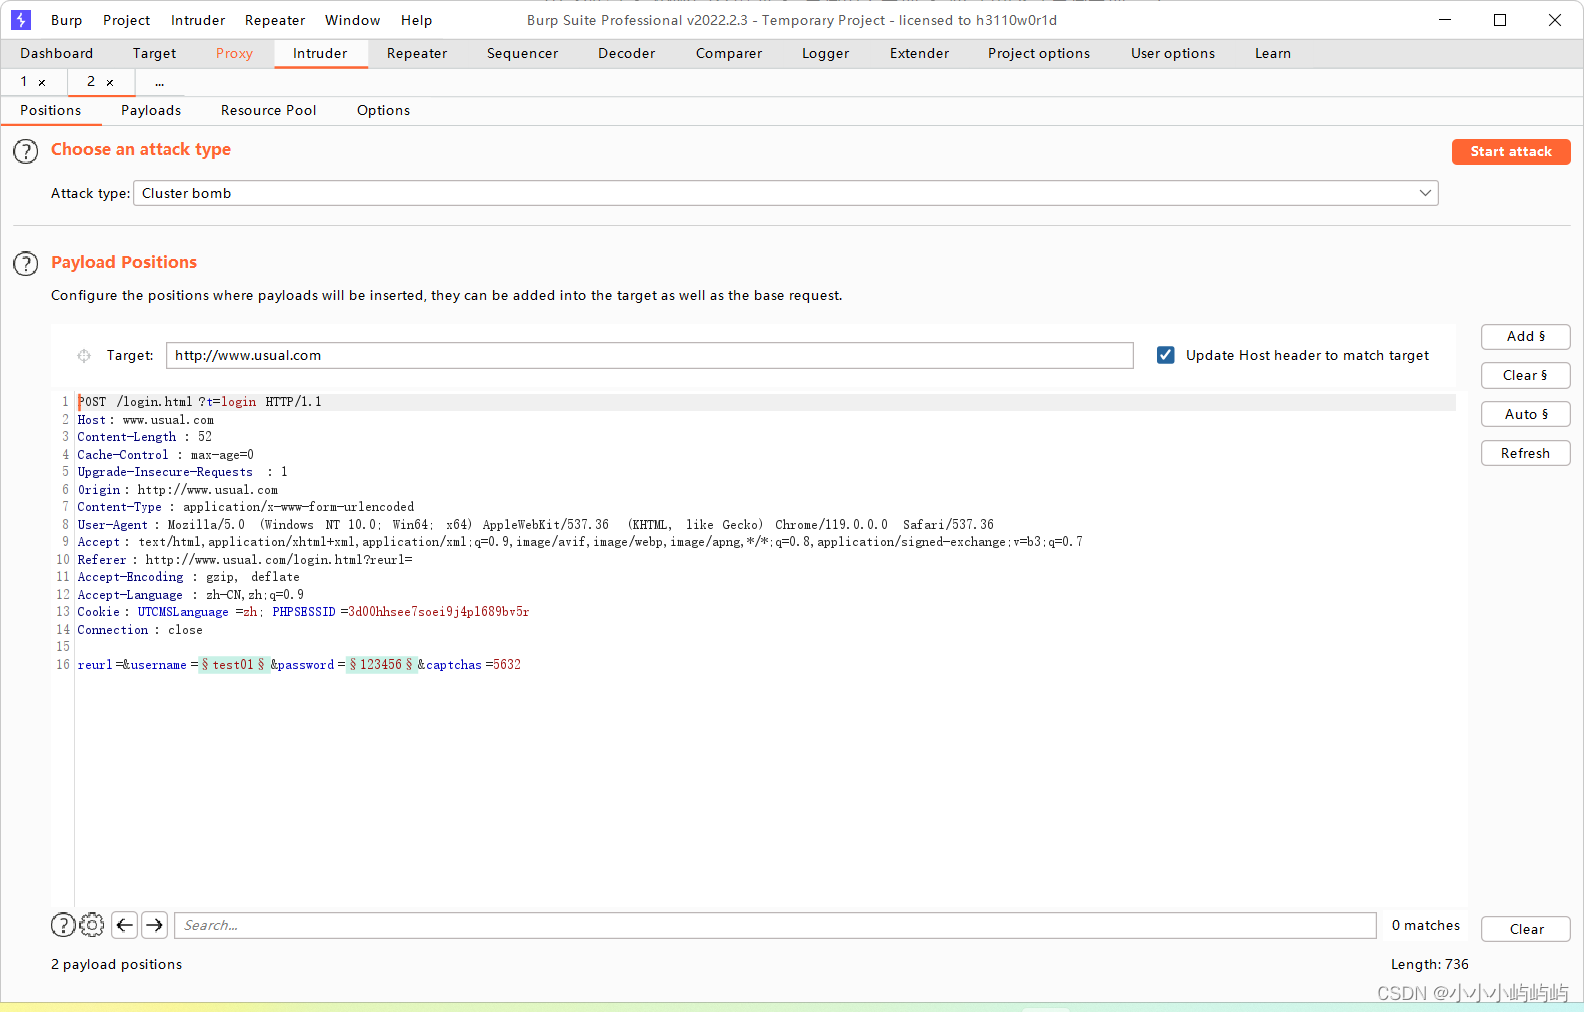Click the §123456§ password payload position
Viewport: 1584px width, 1012px height.
pyautogui.click(x=381, y=665)
